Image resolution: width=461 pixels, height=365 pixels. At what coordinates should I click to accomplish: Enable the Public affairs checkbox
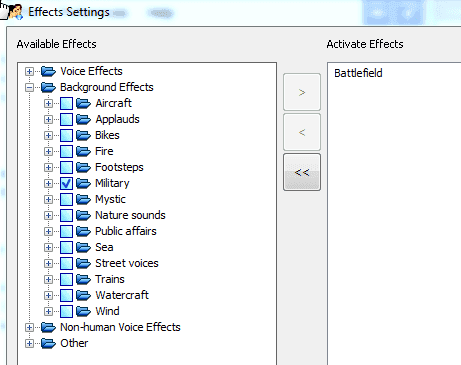coord(66,231)
